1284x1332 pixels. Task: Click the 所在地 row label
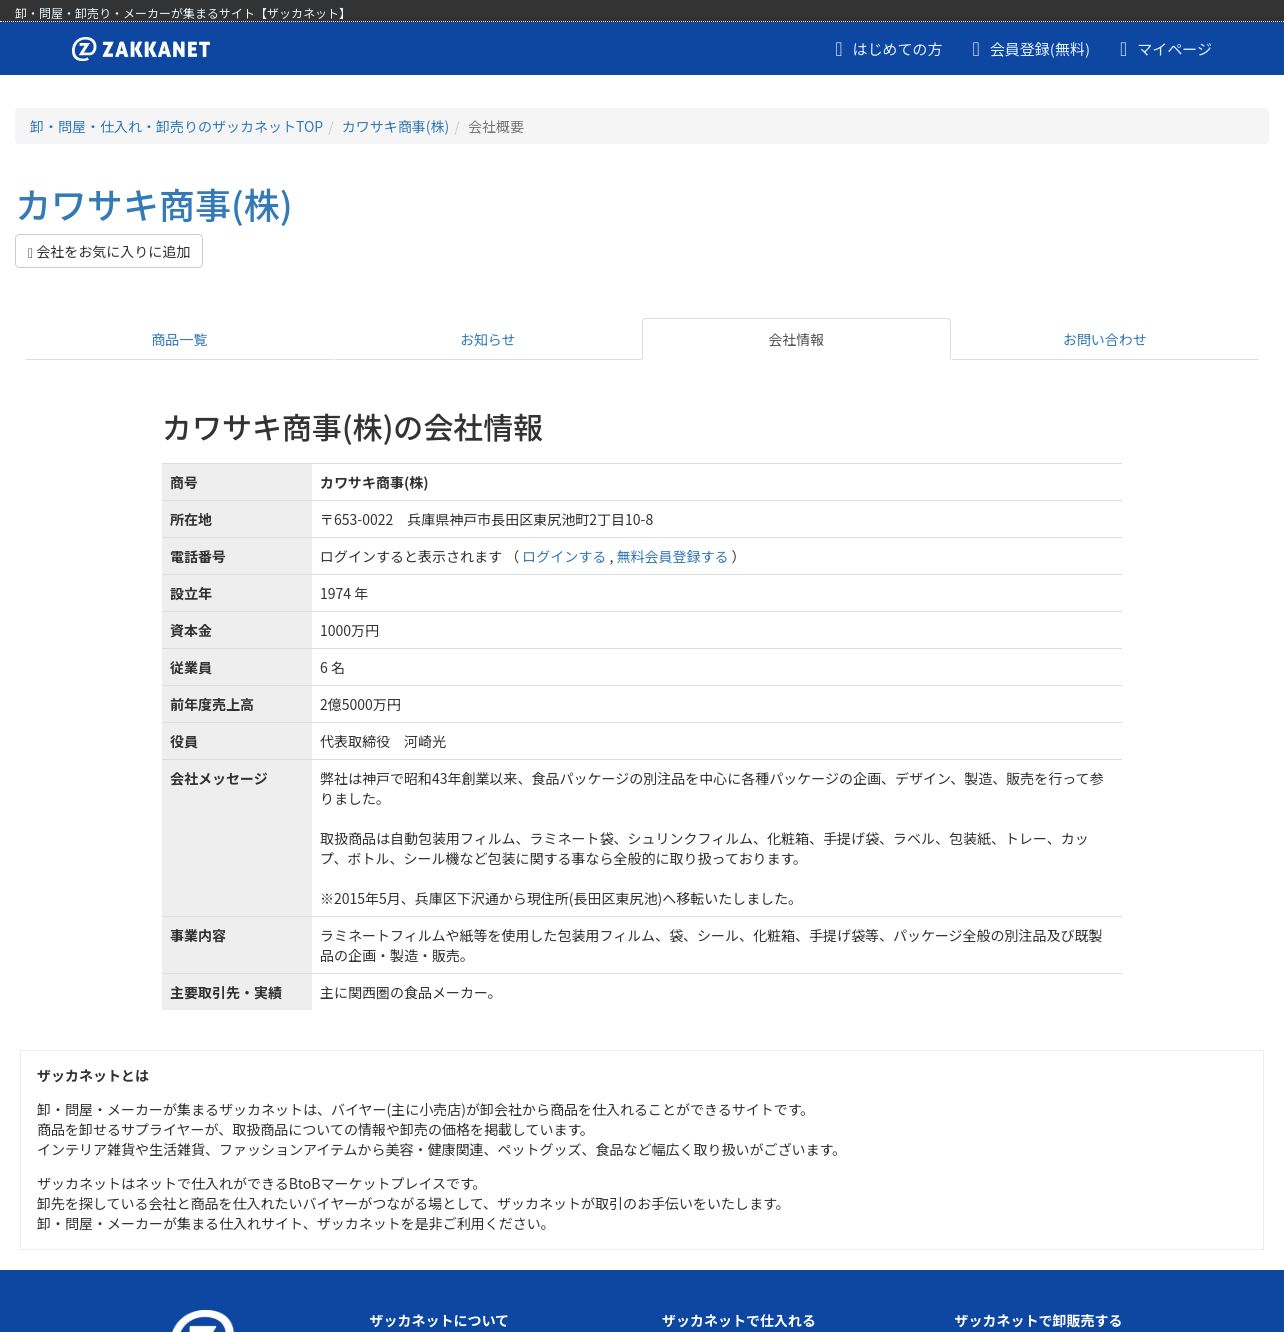point(191,520)
